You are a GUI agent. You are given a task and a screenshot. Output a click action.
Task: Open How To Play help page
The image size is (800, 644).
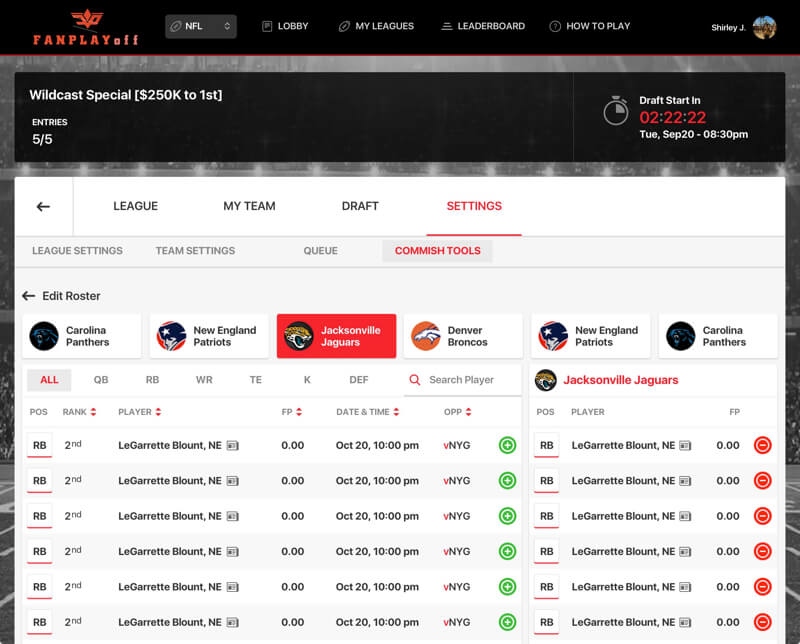click(x=590, y=26)
